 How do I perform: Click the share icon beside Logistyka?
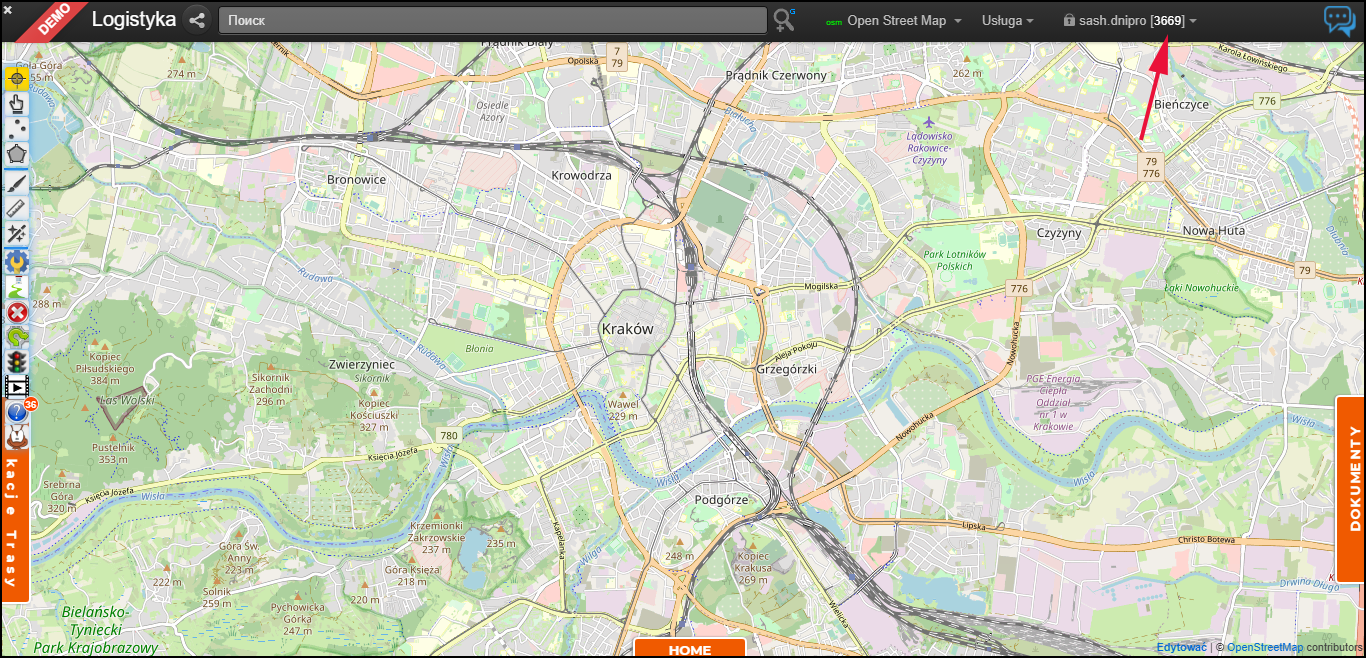click(196, 20)
